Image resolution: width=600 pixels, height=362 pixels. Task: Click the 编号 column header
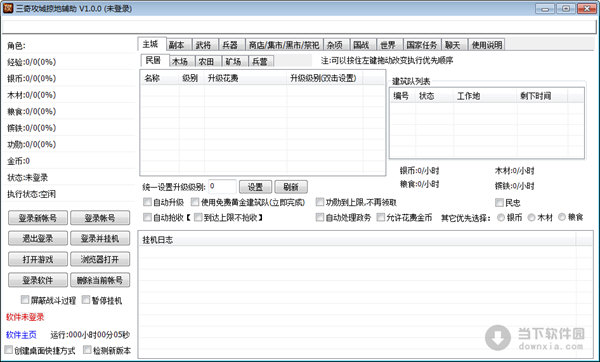(x=403, y=96)
